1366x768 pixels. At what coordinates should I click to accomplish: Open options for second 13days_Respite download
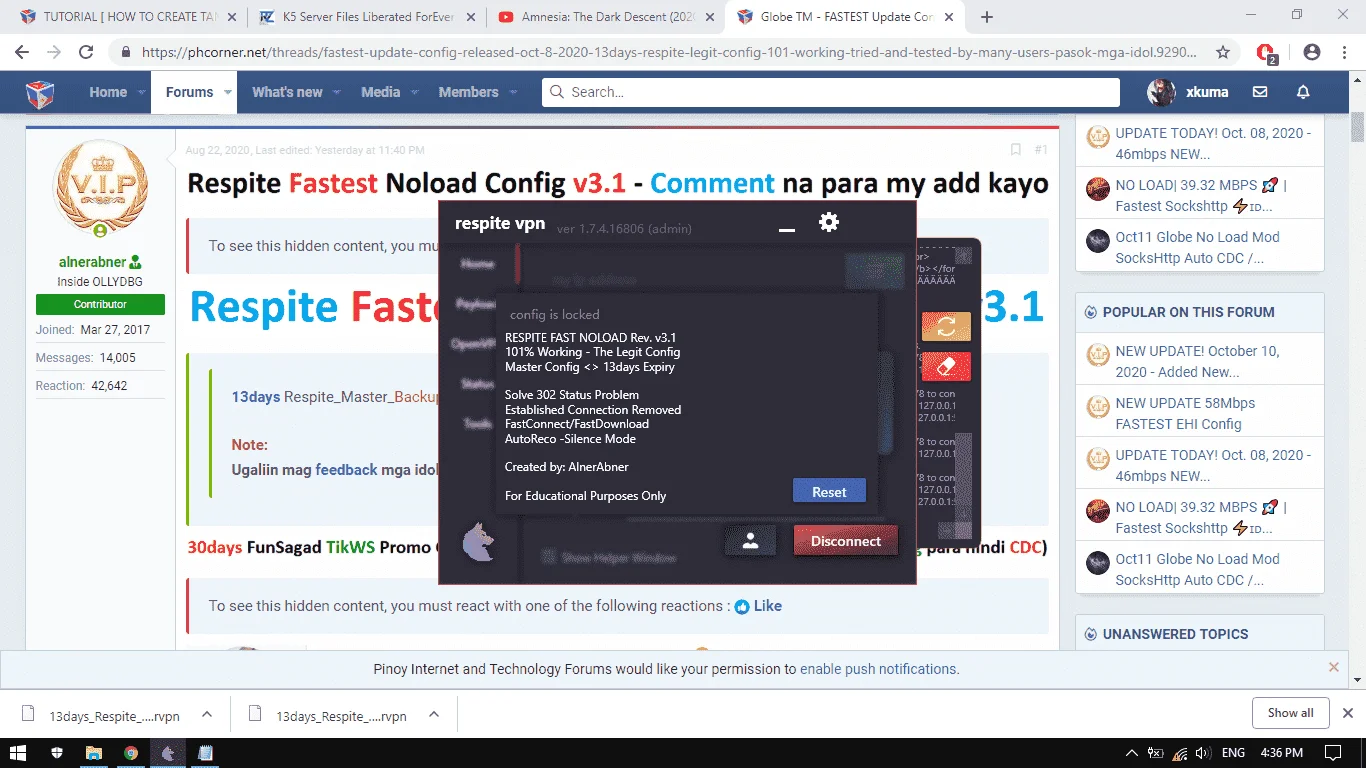coord(433,715)
